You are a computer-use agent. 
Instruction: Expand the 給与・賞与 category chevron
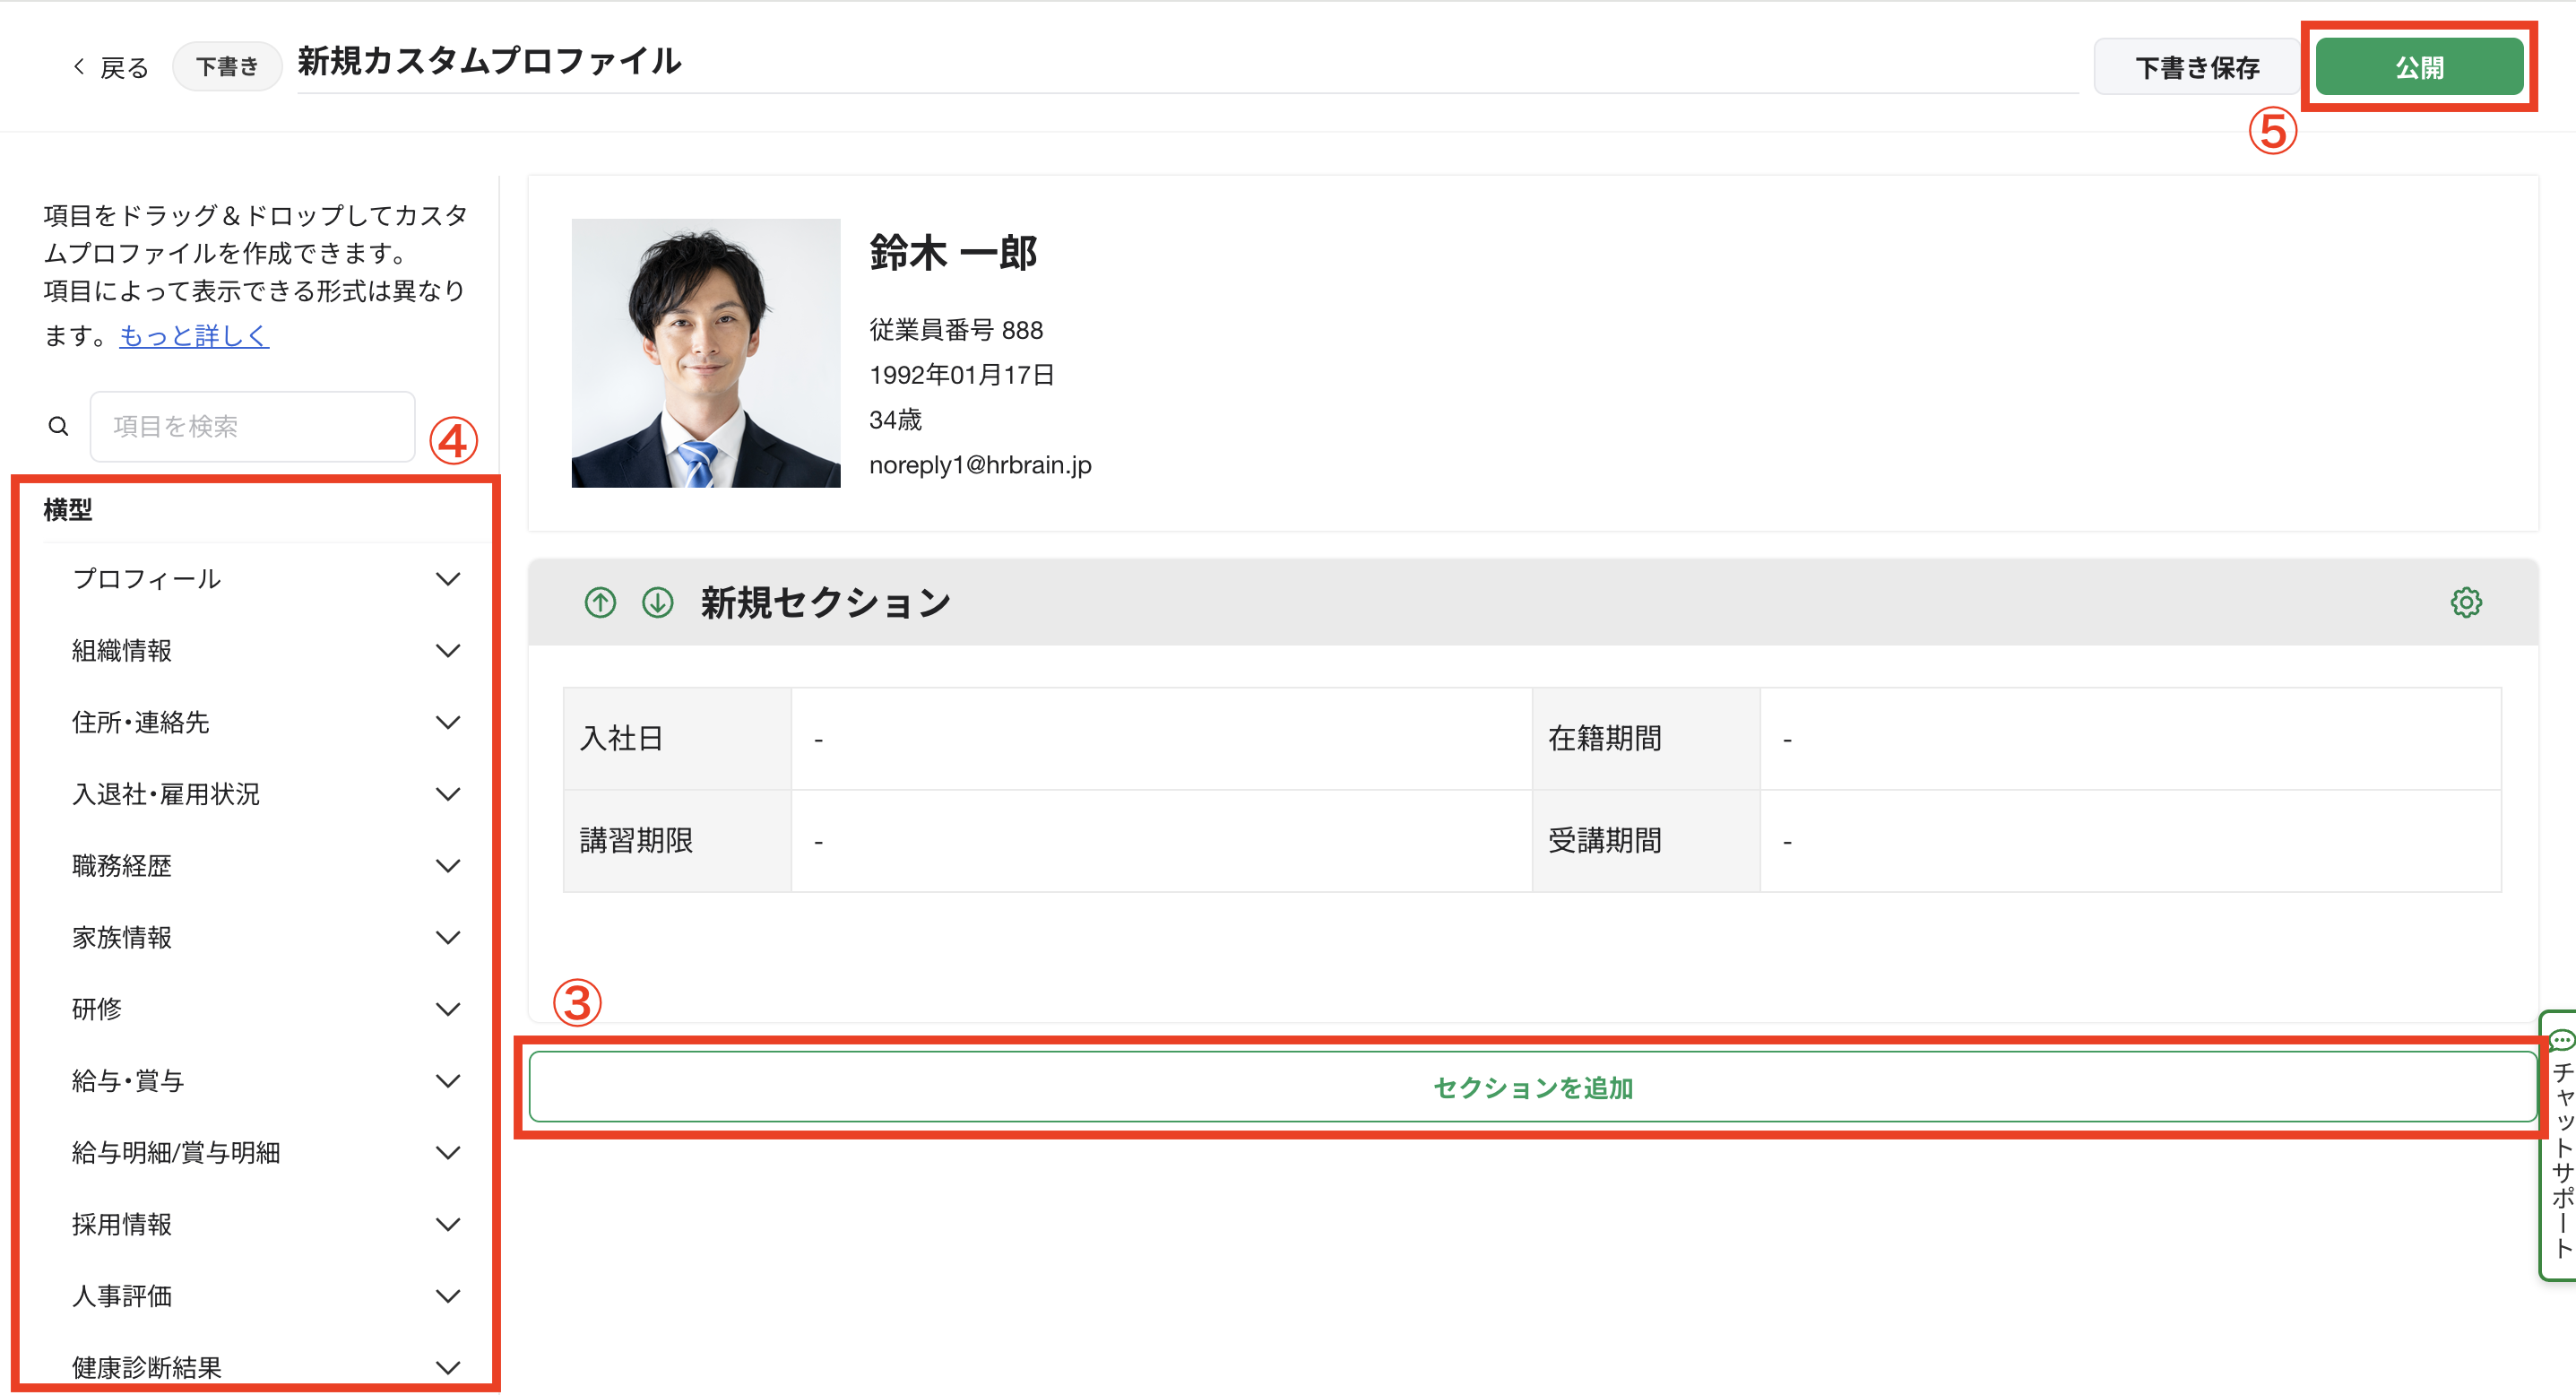448,1082
